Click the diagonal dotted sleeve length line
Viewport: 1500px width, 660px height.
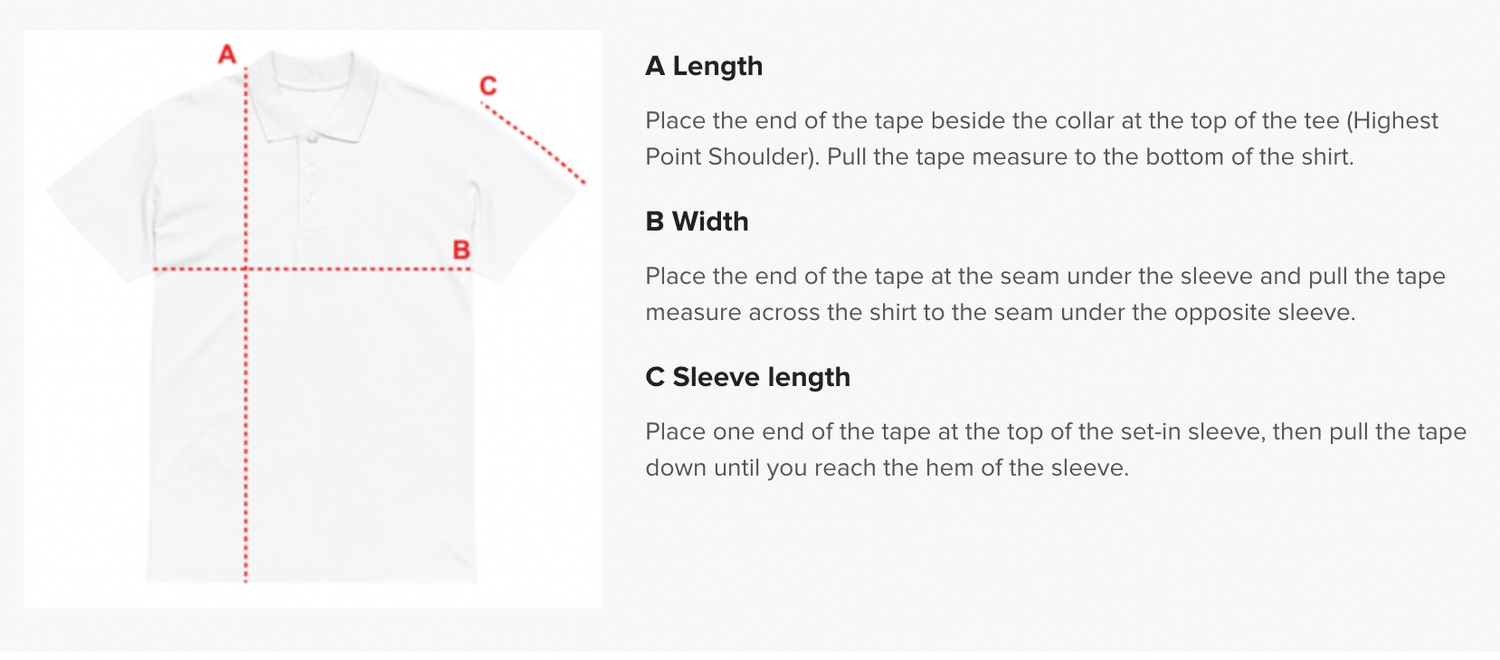533,142
